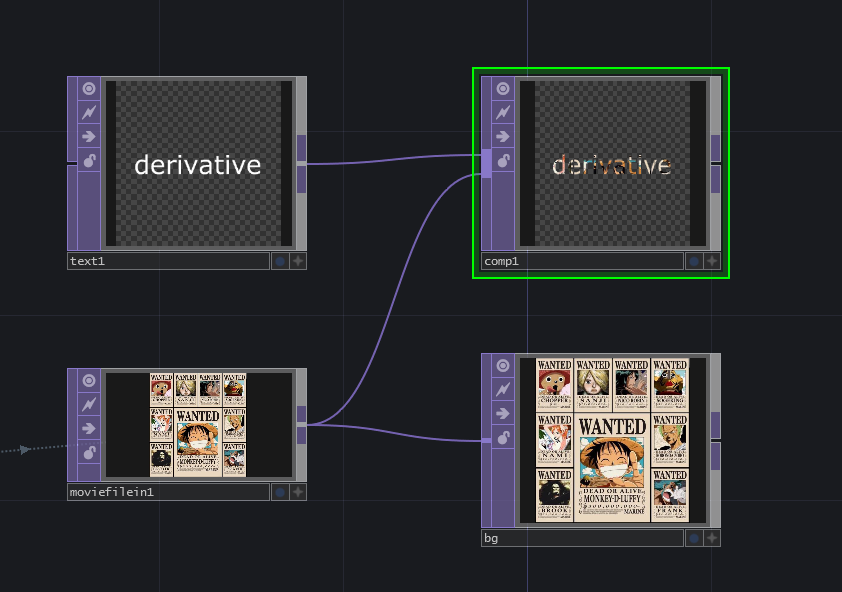Click the export arrow icon on comp1 node
842x592 pixels.
[501, 137]
